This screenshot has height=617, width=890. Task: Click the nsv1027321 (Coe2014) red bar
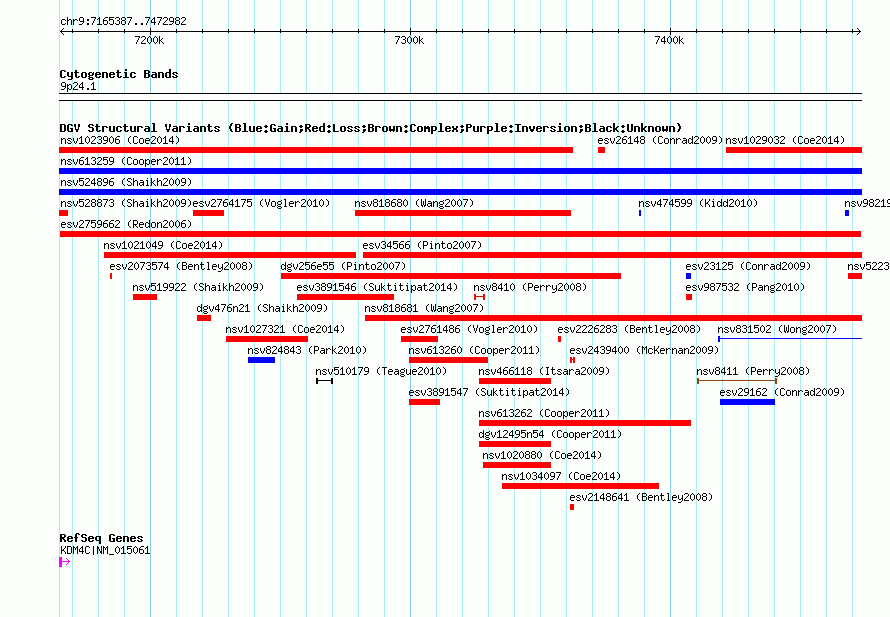coord(267,339)
